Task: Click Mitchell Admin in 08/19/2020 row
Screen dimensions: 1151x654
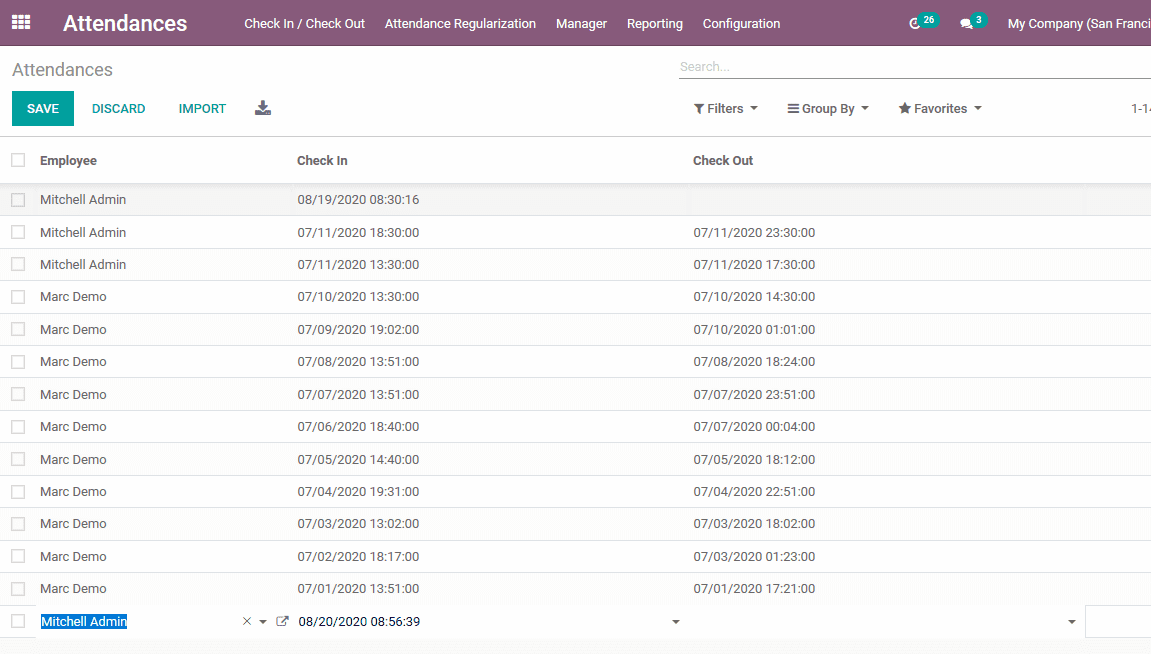Action: point(83,200)
